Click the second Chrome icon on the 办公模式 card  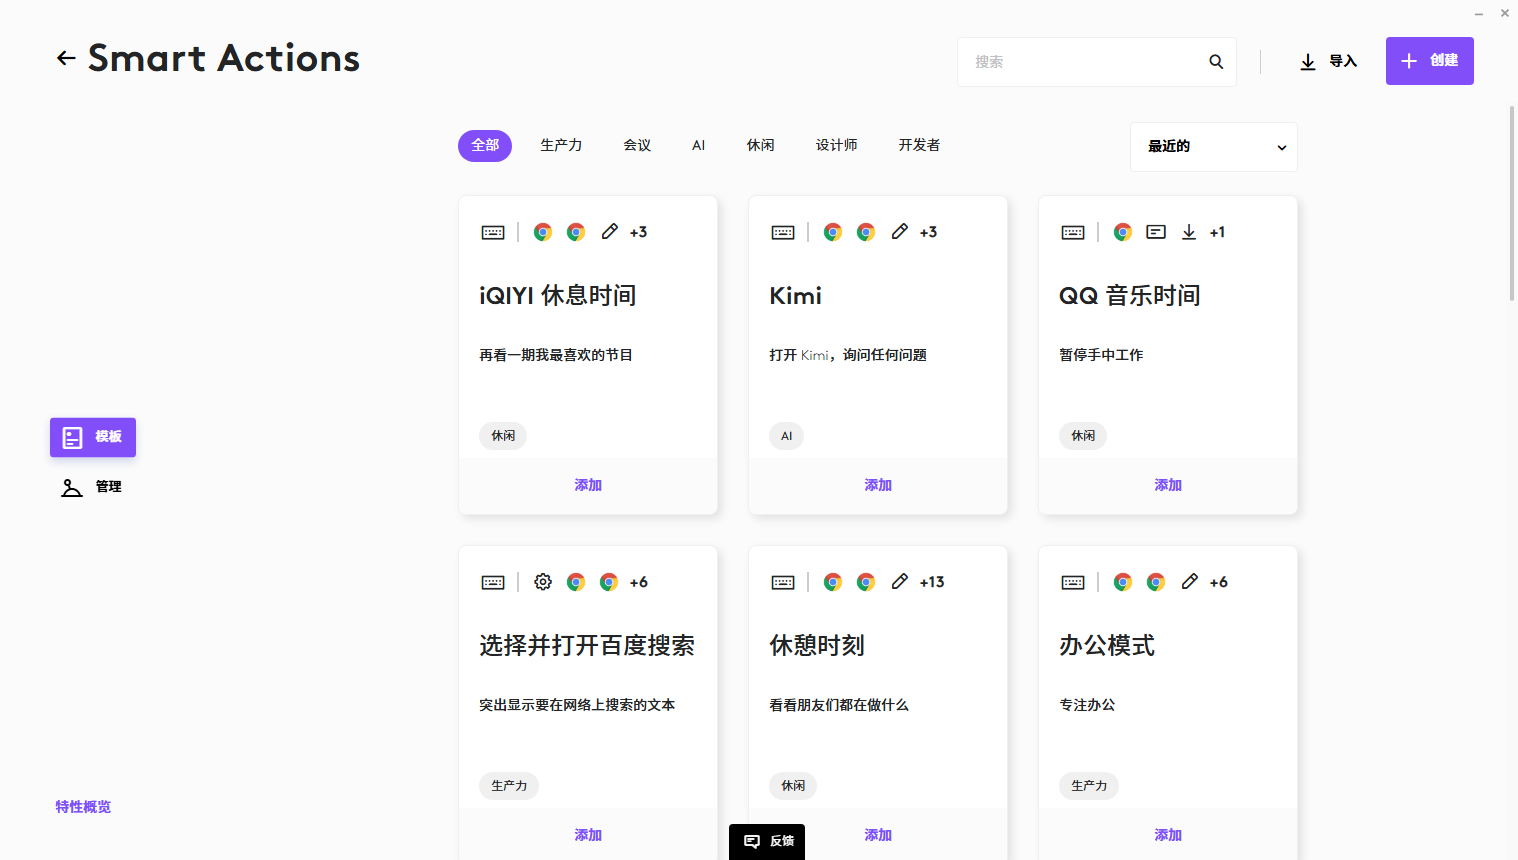1156,582
